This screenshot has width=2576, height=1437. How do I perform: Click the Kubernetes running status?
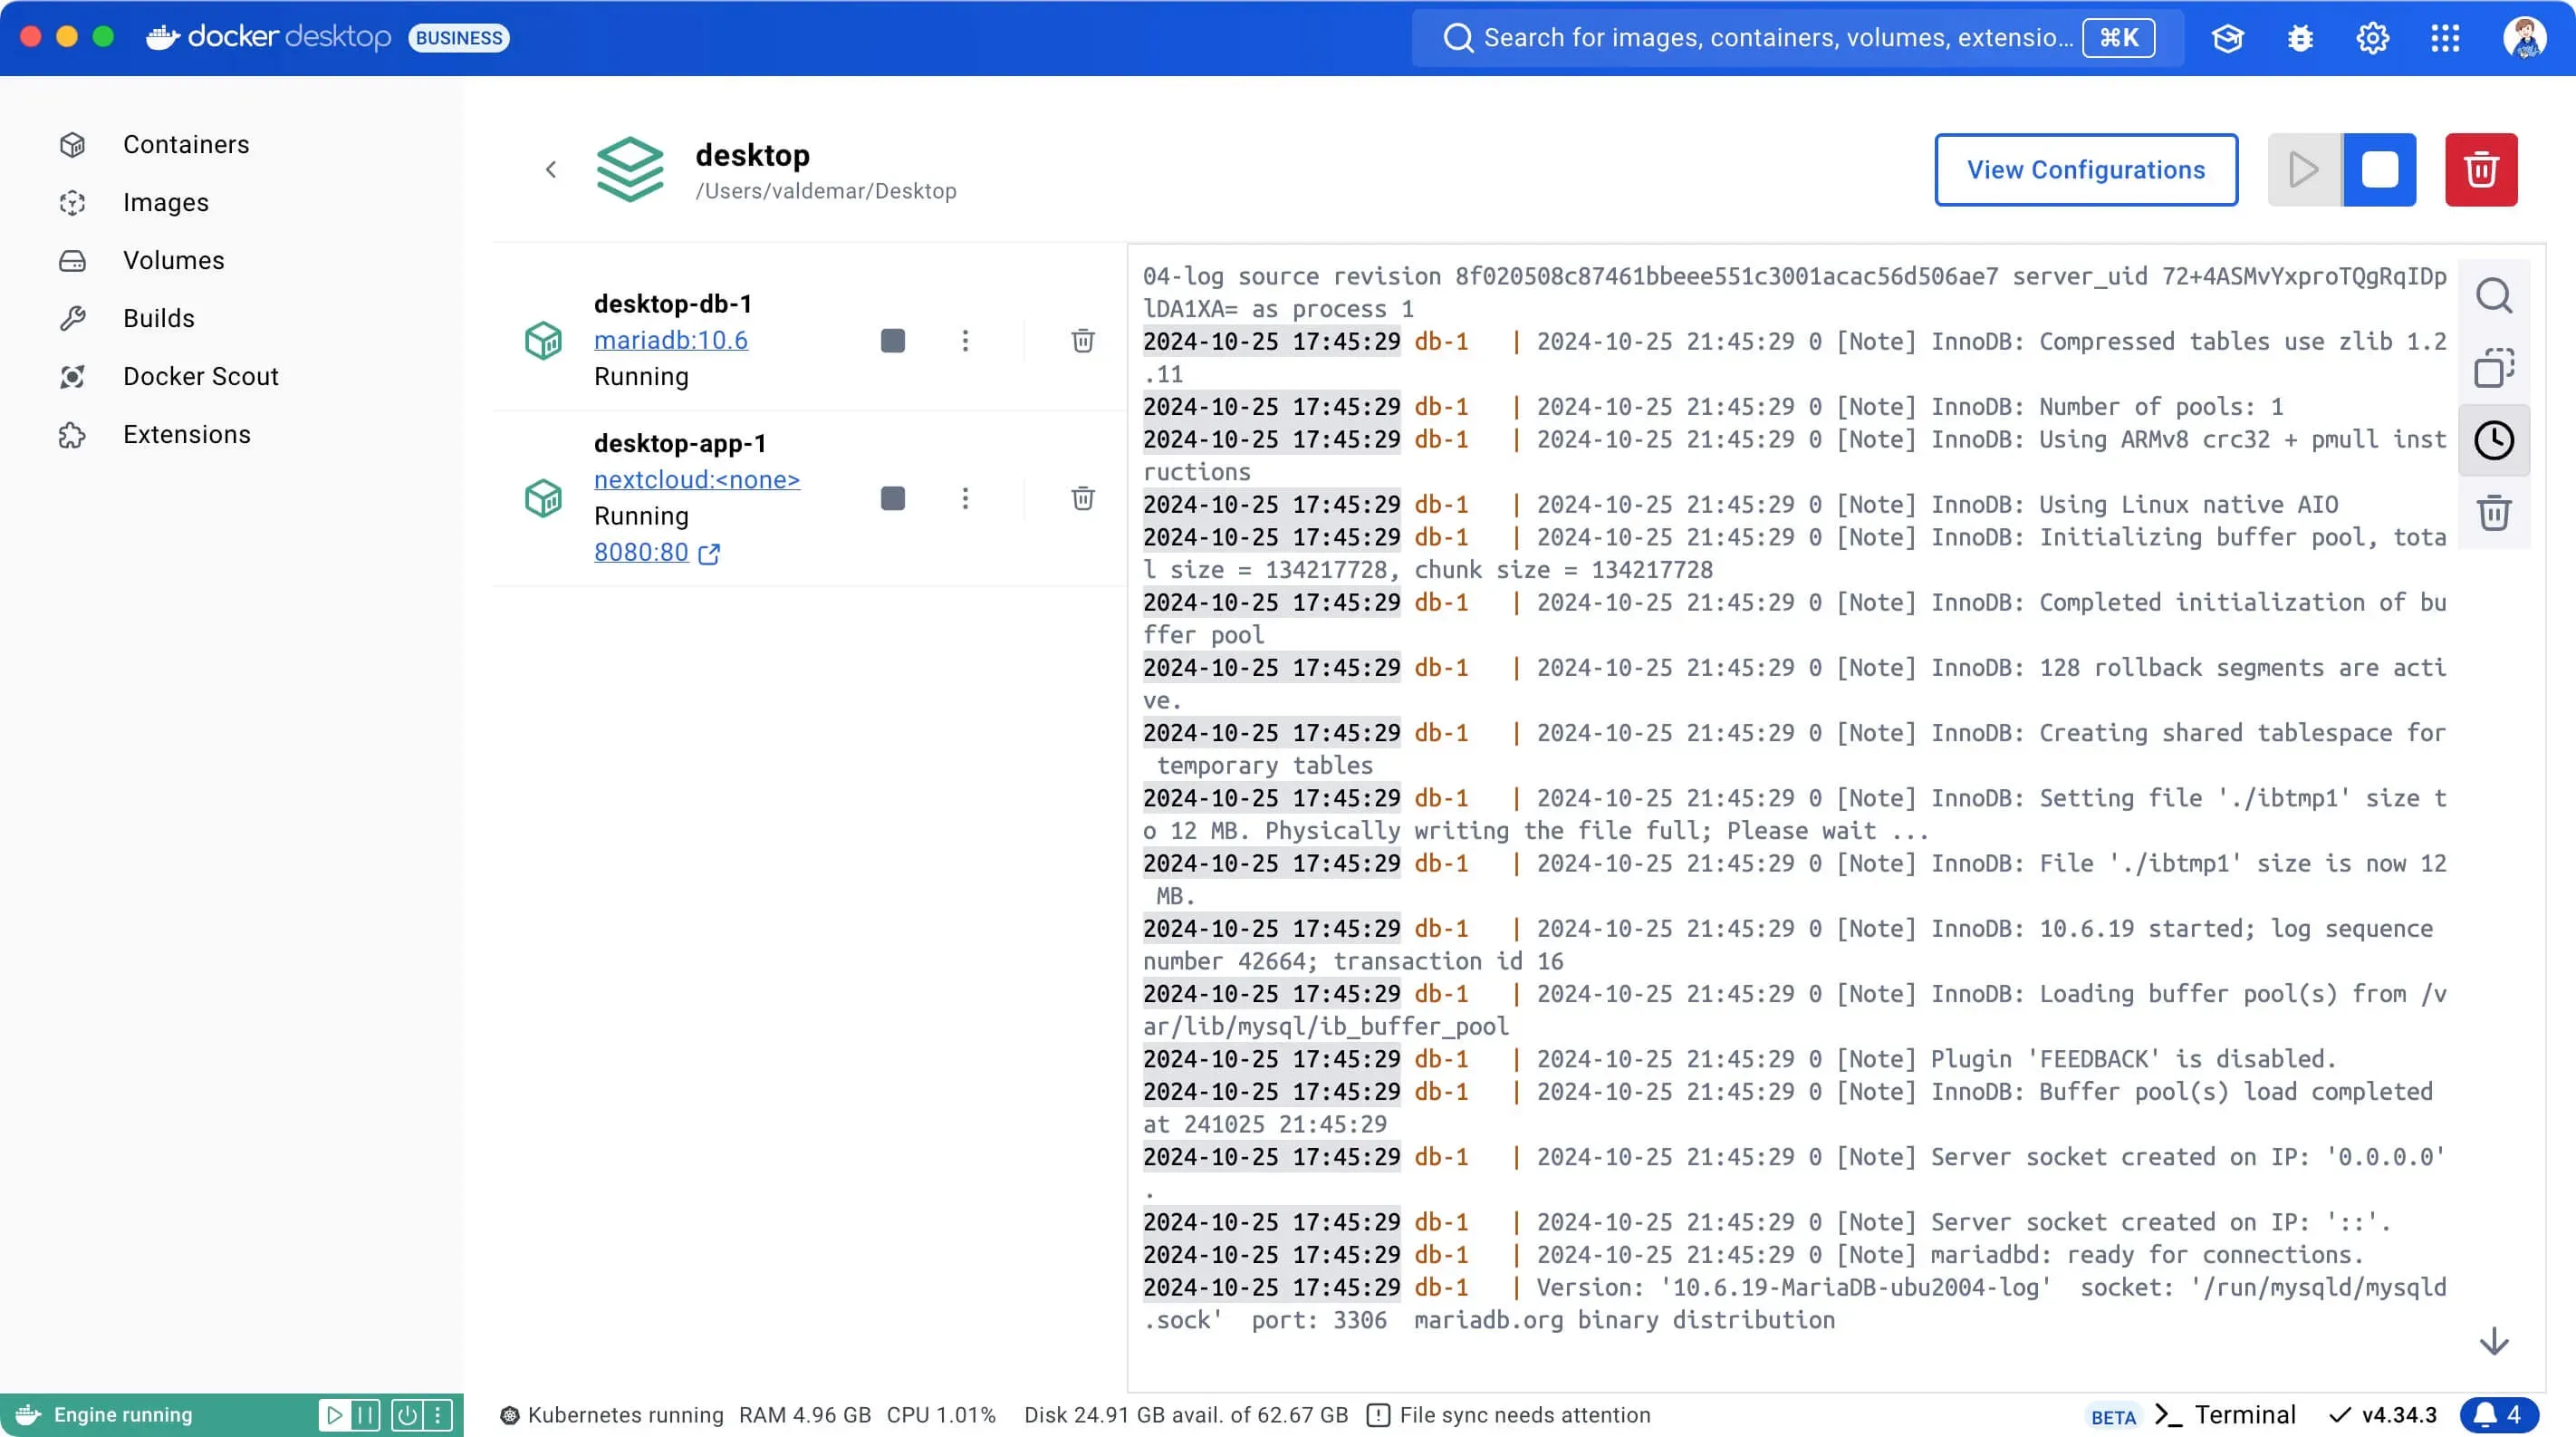tap(612, 1415)
